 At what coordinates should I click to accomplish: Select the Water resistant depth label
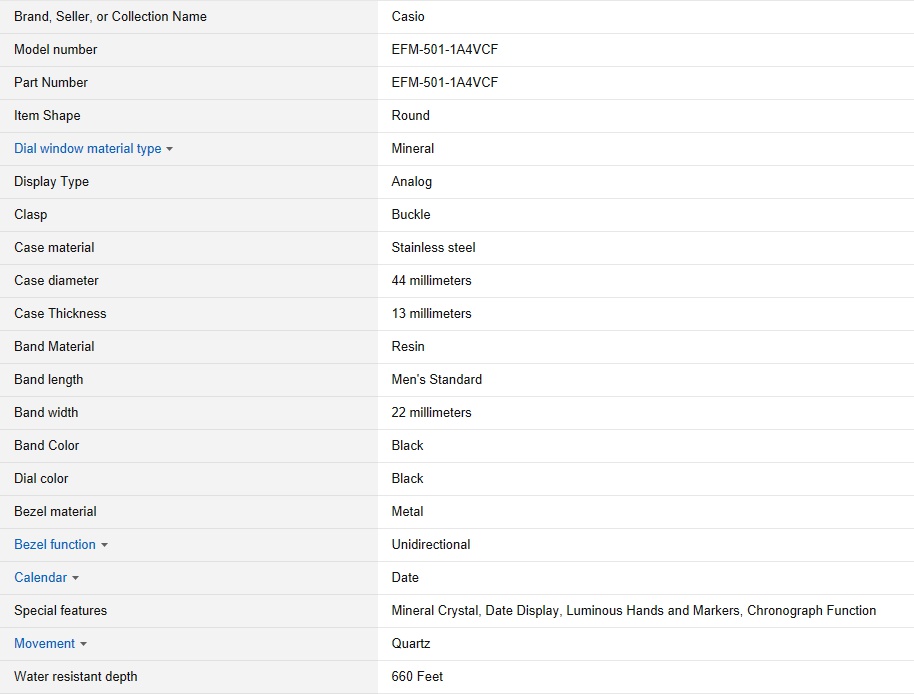76,677
